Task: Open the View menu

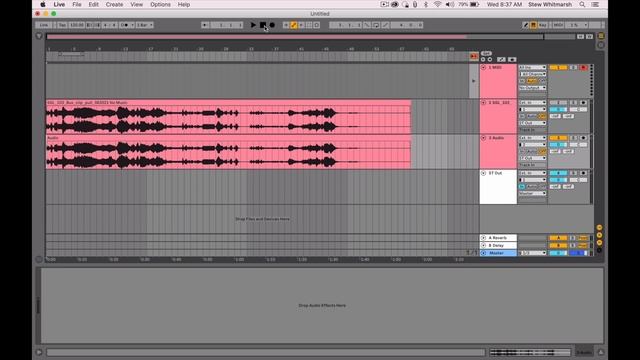Action: click(x=136, y=4)
